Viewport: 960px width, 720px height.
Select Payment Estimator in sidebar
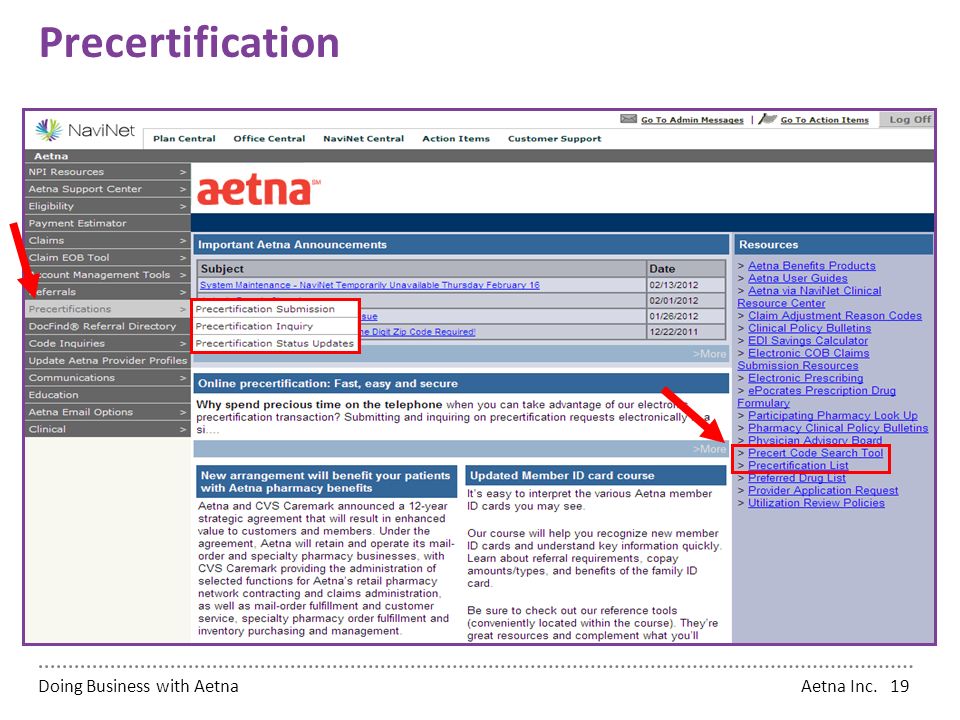(x=107, y=223)
